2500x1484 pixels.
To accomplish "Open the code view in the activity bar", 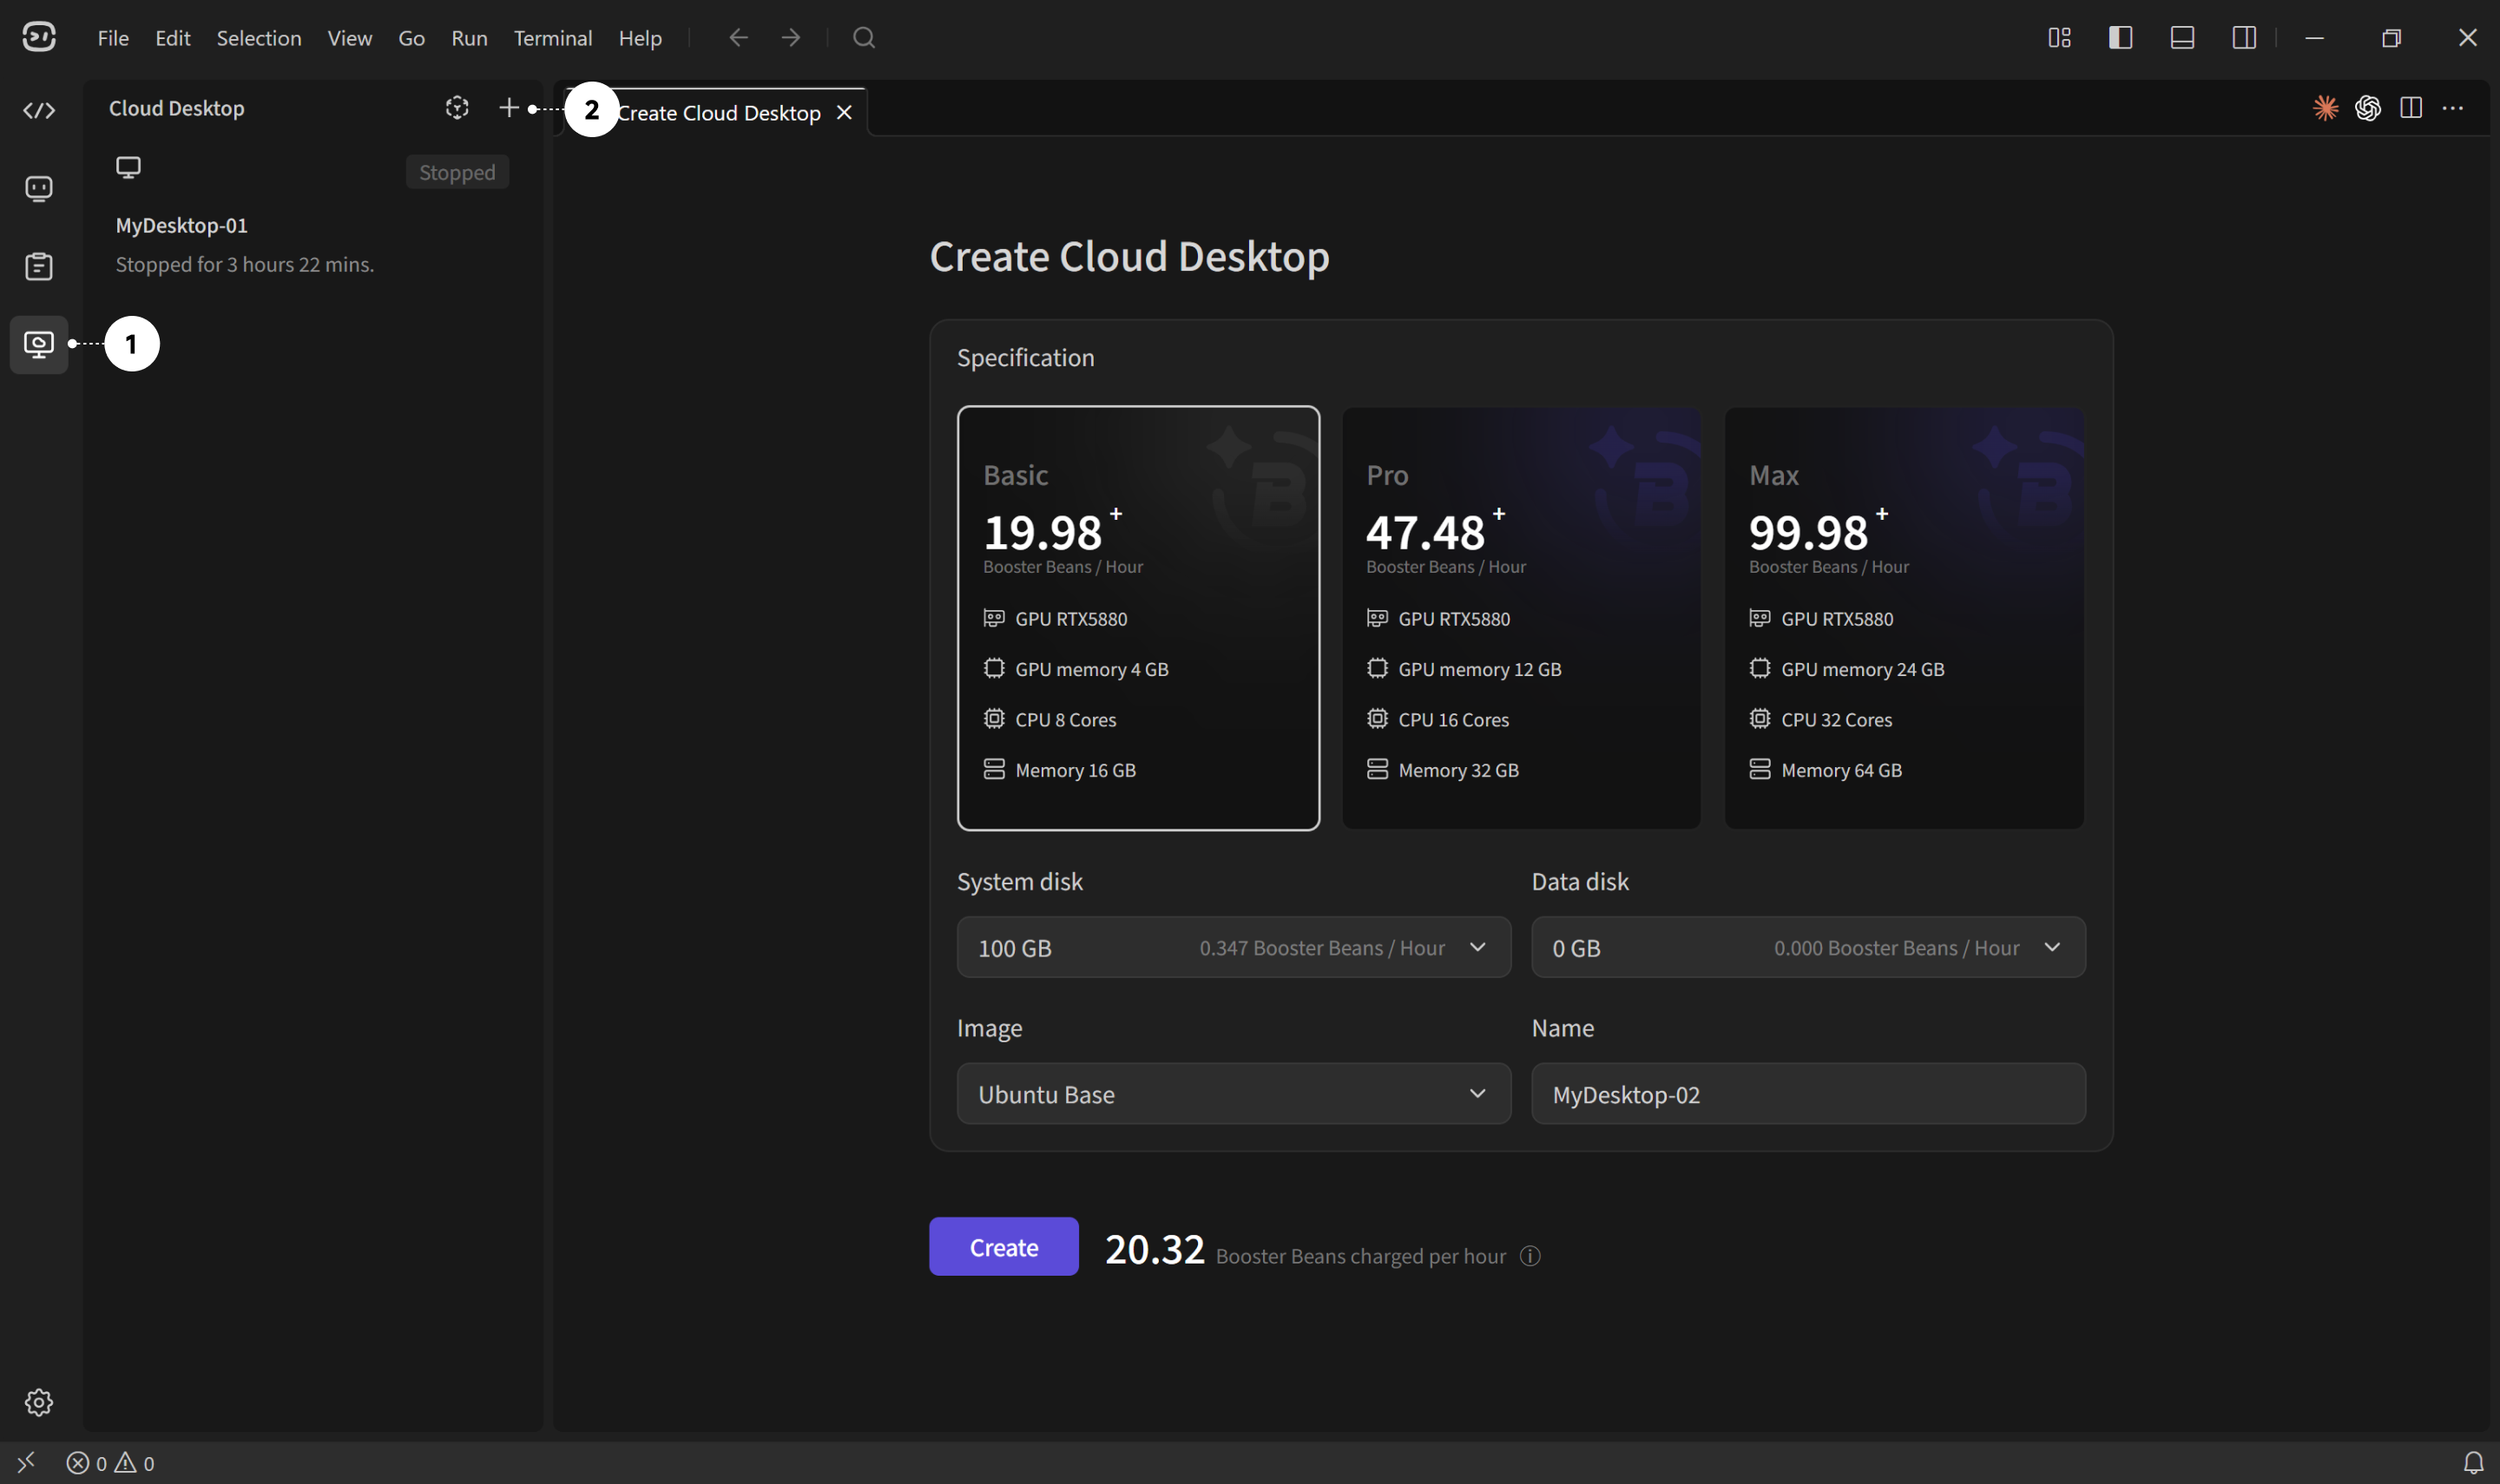I will coord(39,110).
